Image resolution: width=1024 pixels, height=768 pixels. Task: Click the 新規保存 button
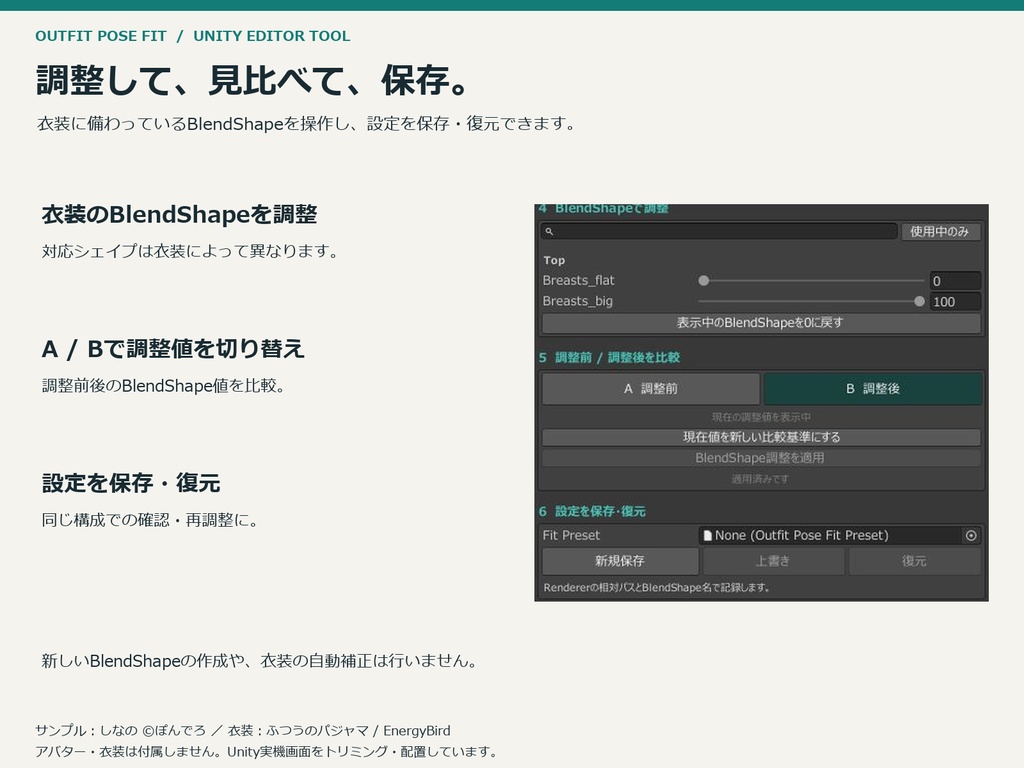(620, 561)
